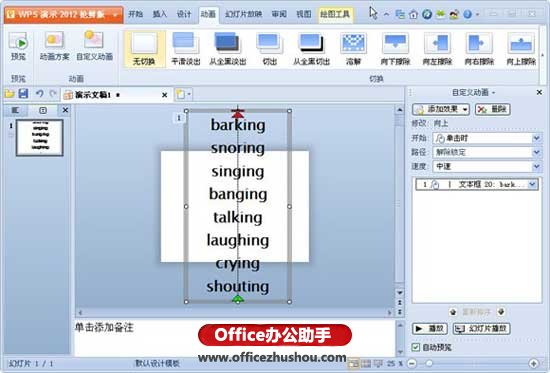Open the 设计 ribbon tab

pyautogui.click(x=184, y=14)
